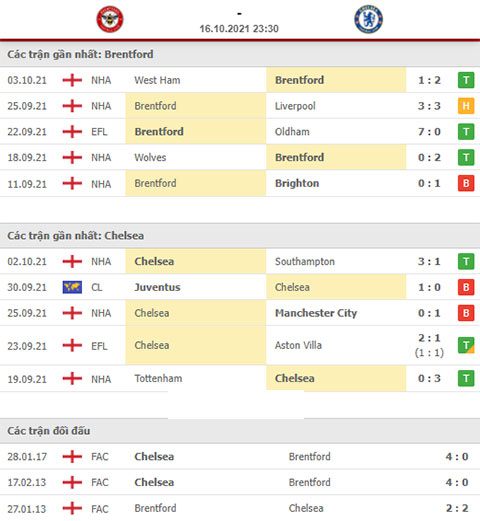Open the Liverpool team link
This screenshot has height=521, width=480.
pos(295,106)
